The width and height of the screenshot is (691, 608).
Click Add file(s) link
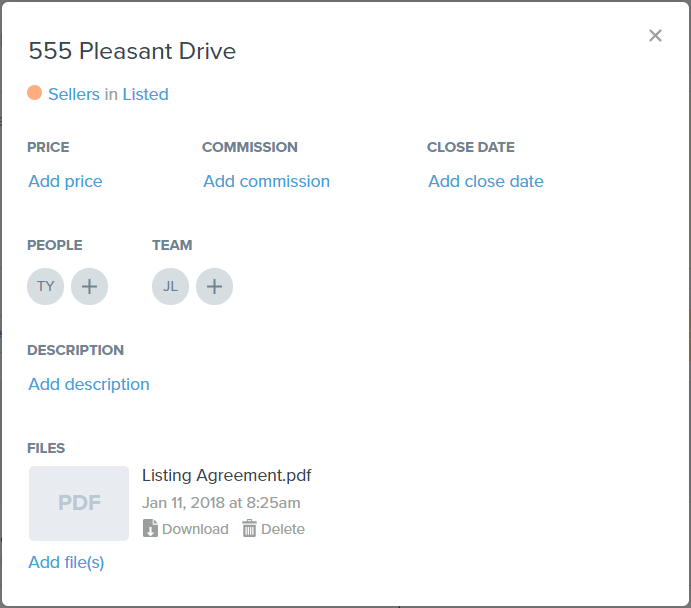point(67,562)
